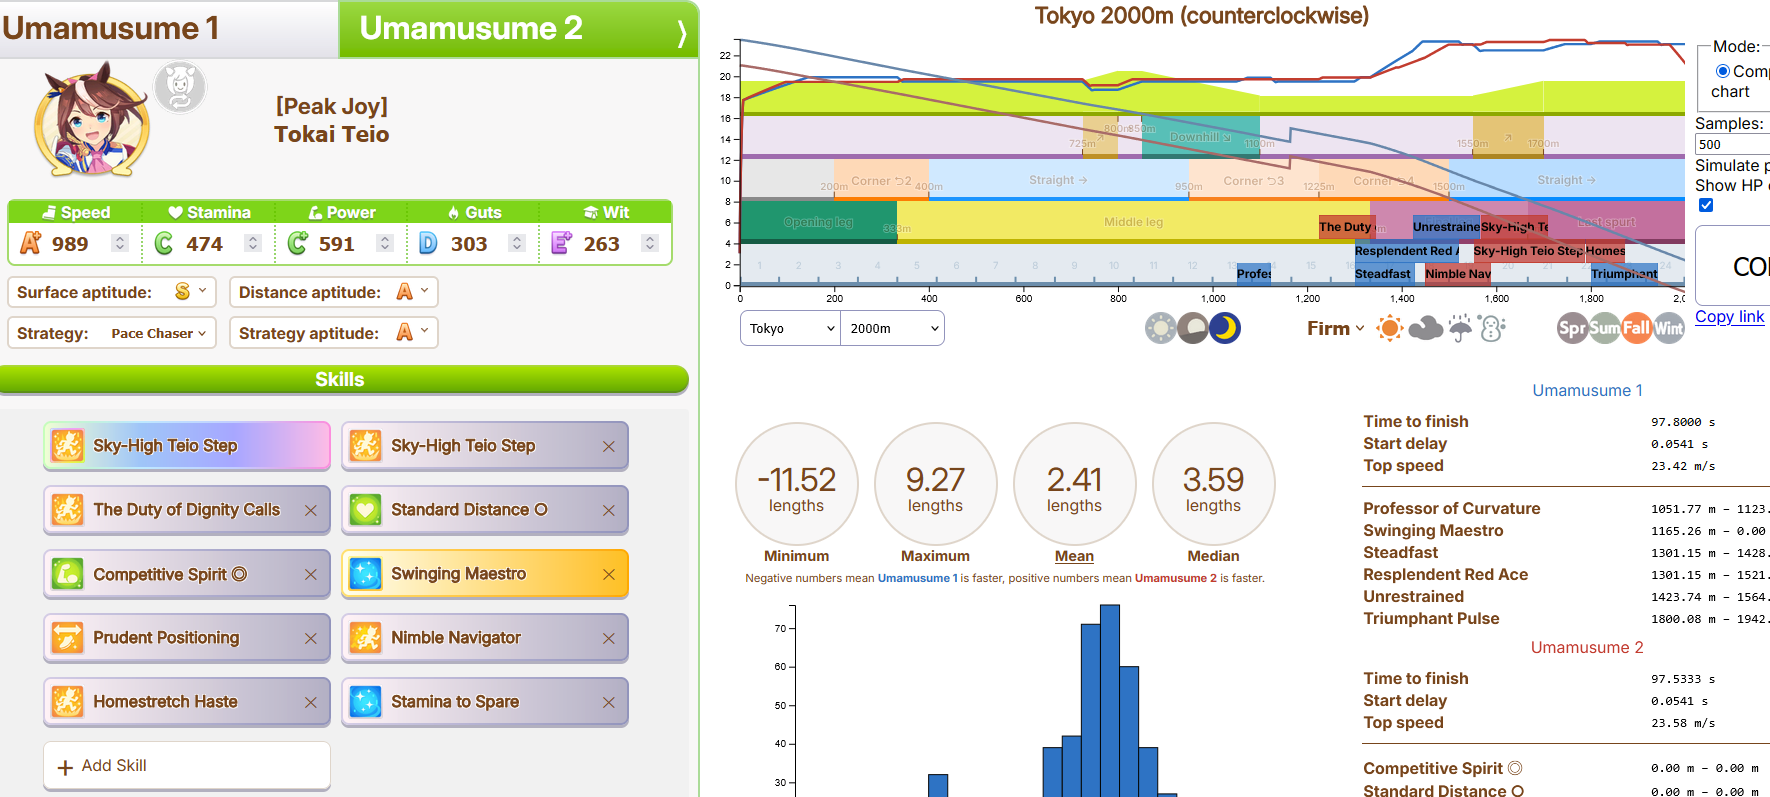Image resolution: width=1770 pixels, height=797 pixels.
Task: Switch to the Umamusume 1 tab
Action: pos(168,29)
